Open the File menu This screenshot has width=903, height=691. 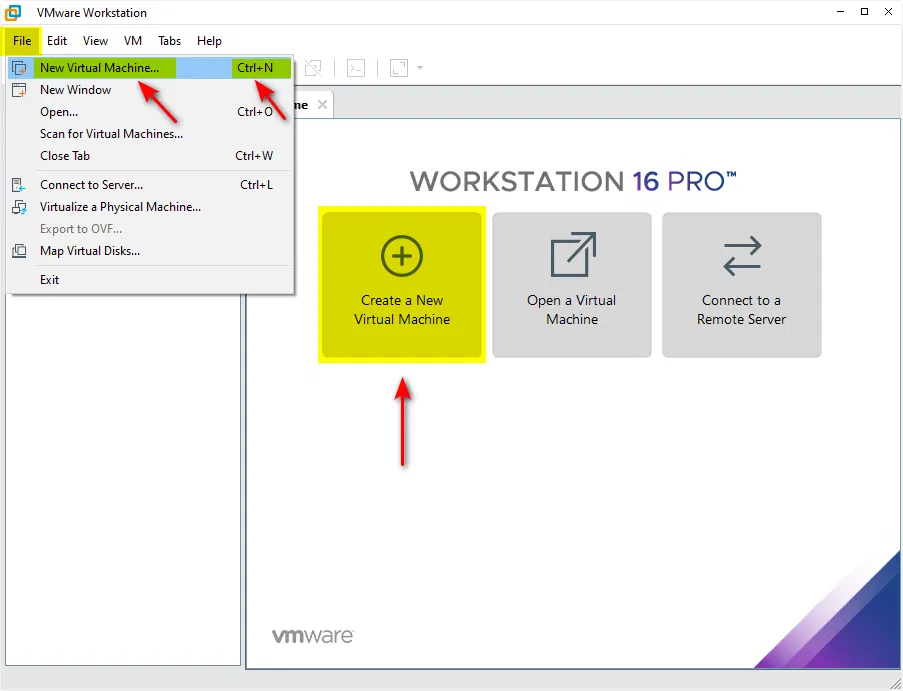click(x=22, y=41)
